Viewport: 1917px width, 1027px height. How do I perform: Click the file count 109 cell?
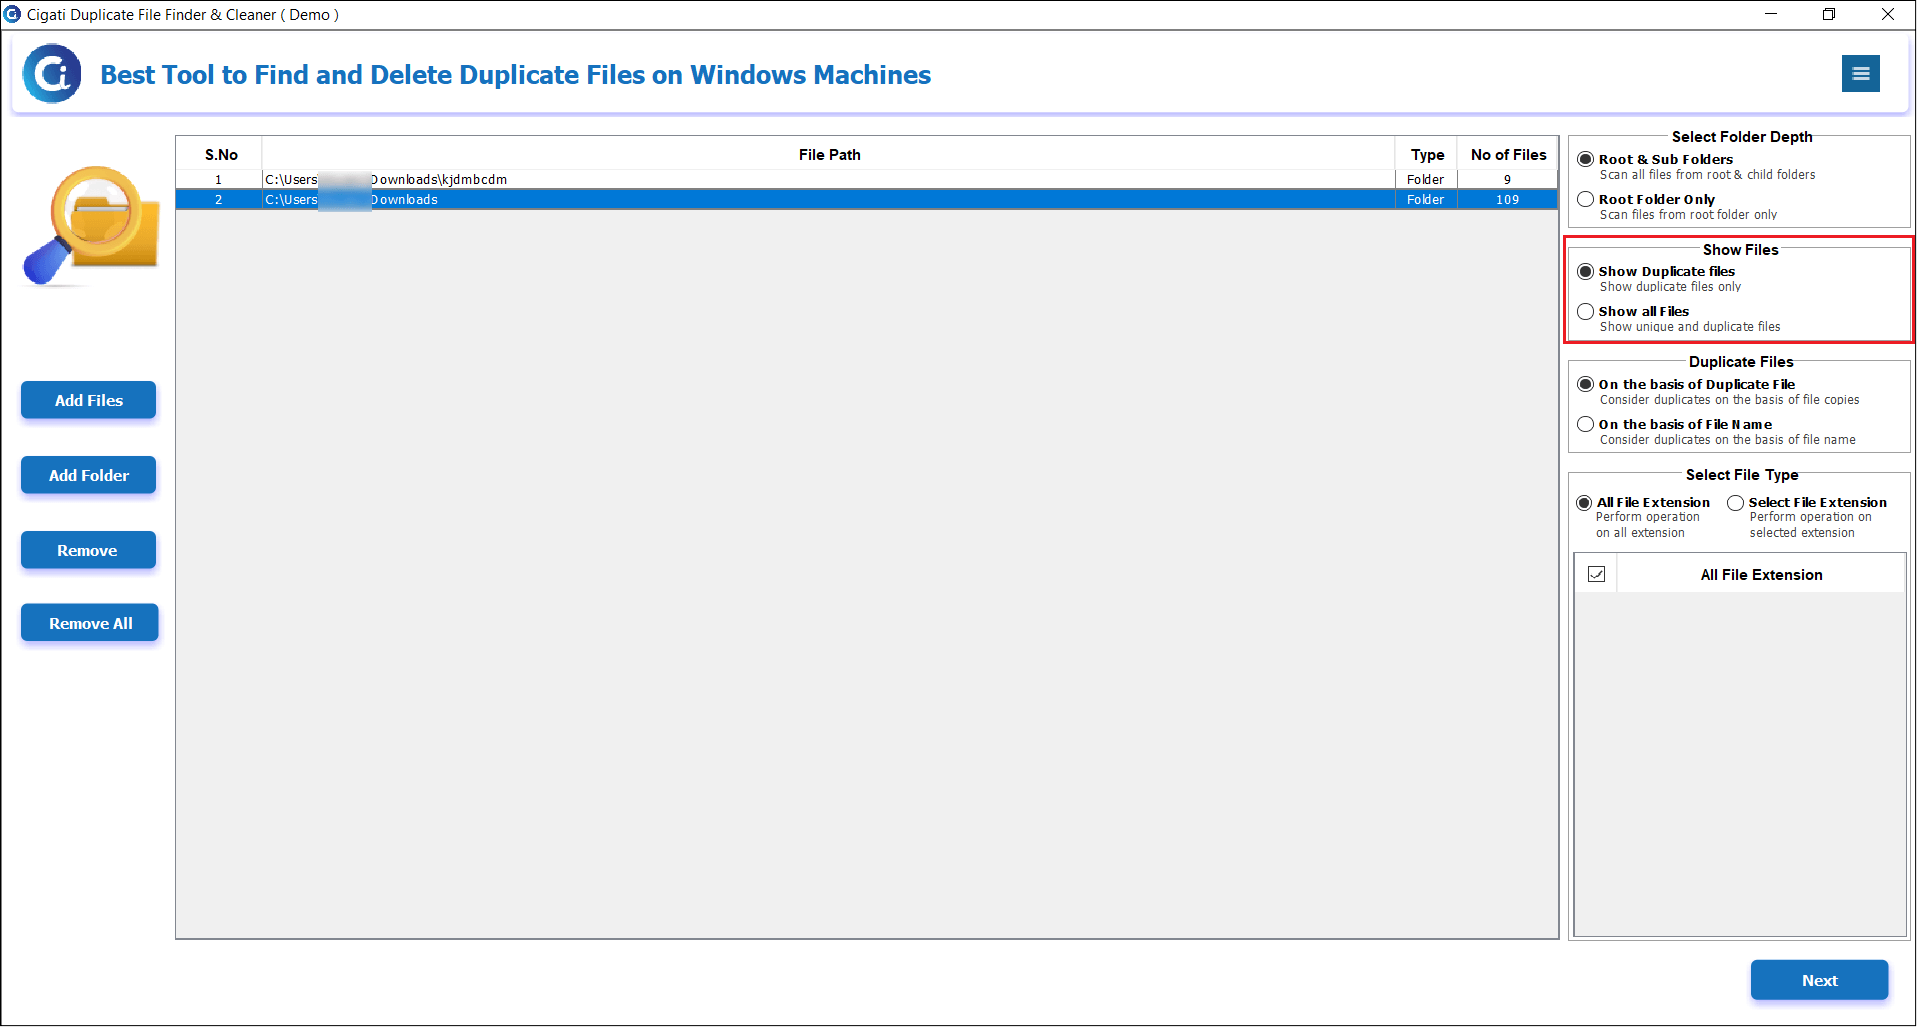pyautogui.click(x=1508, y=199)
